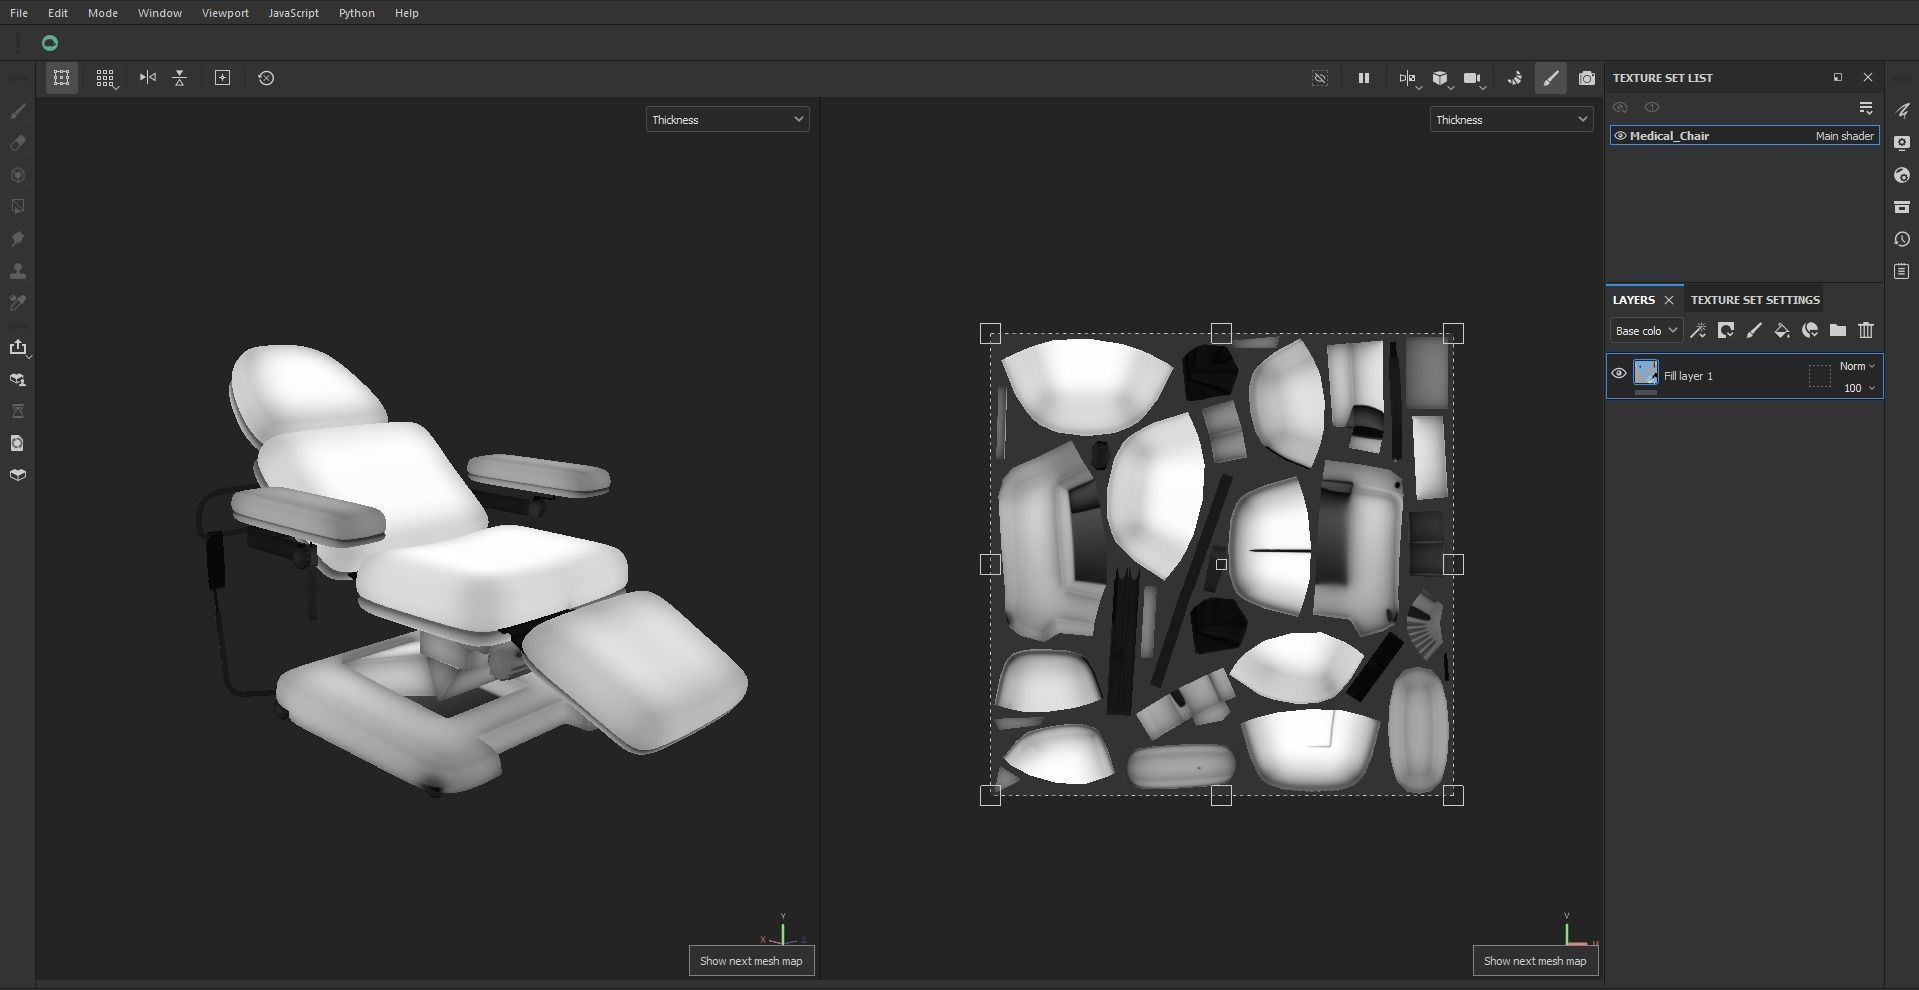Select the Polygon Fill tool
This screenshot has width=1919, height=990.
click(18, 207)
